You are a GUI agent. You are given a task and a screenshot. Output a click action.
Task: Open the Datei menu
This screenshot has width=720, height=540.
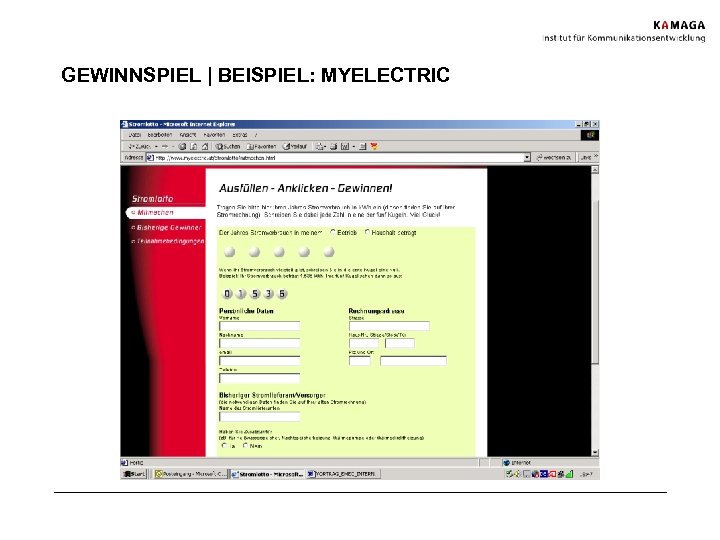[x=135, y=135]
